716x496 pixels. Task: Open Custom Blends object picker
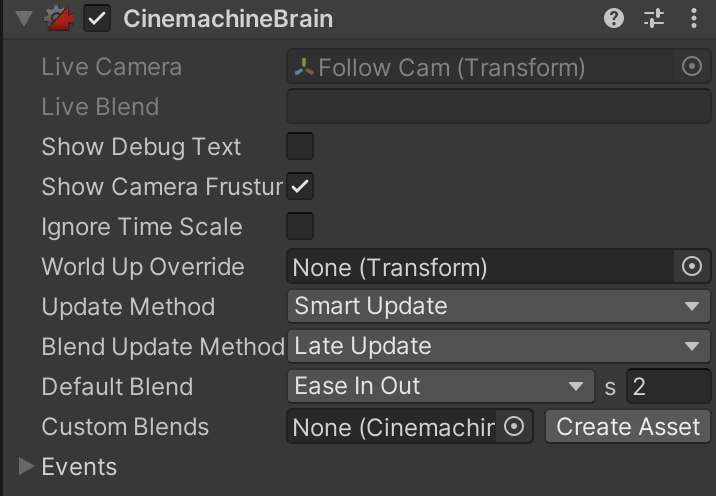(514, 427)
